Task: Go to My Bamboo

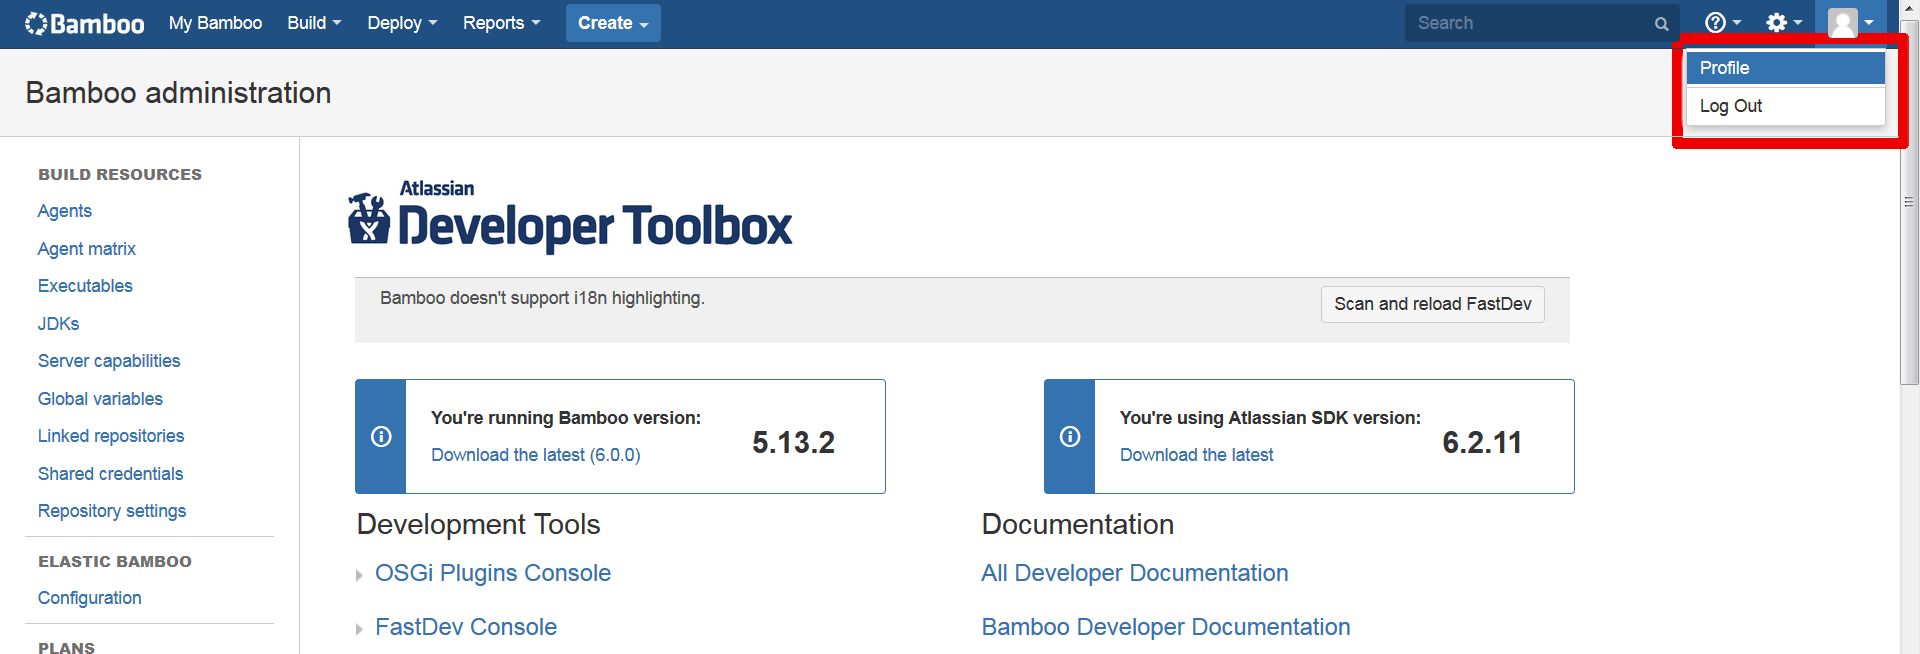Action: click(x=215, y=23)
